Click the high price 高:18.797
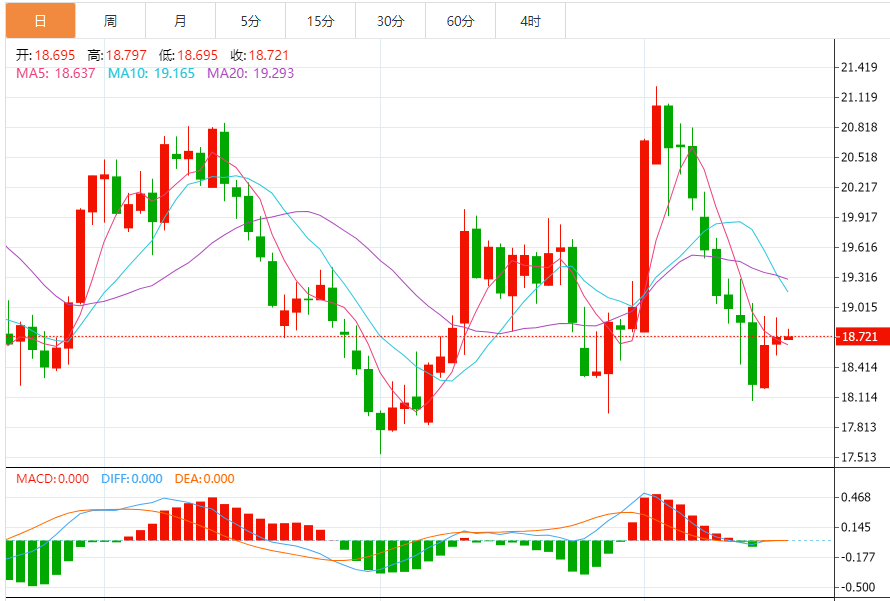Viewport: 890px width, 601px height. click(117, 55)
